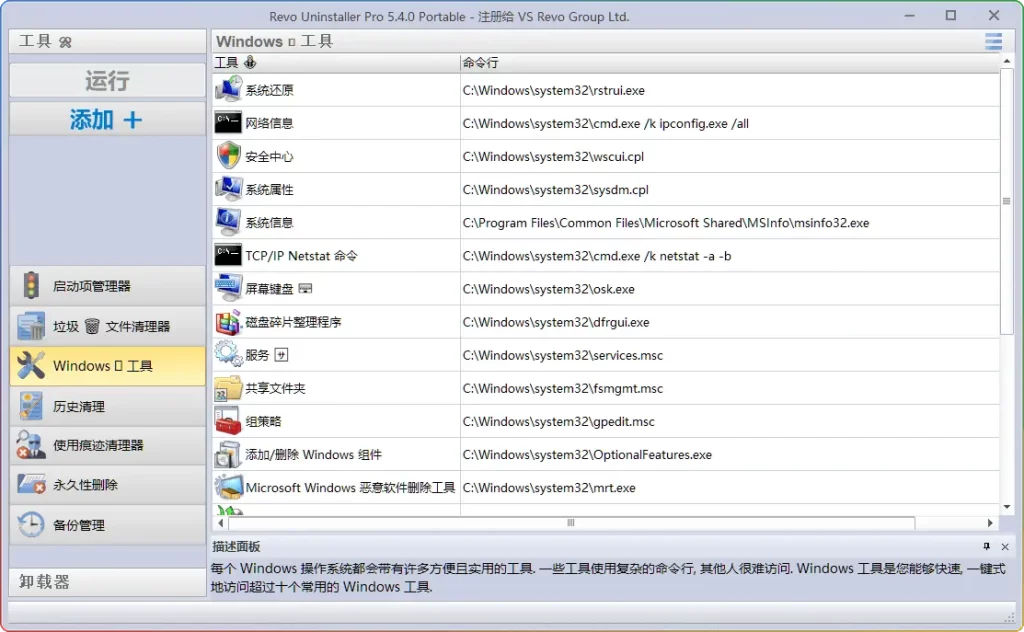This screenshot has width=1024, height=632.
Task: Click the horizontal scrollbar right arrow
Action: (x=990, y=523)
